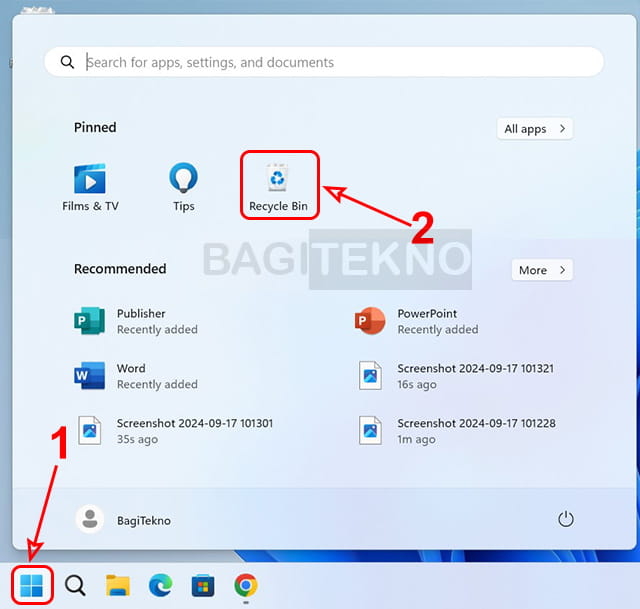
Task: Open Microsoft Store from taskbar
Action: [203, 585]
